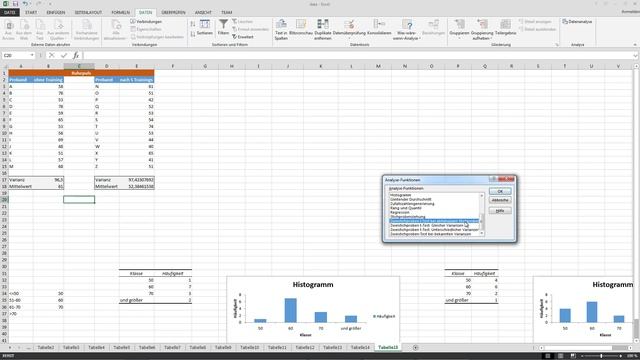Viewport: 640px width, 360px height.
Task: Select the Ruhepuls header cell
Action: tap(81, 73)
